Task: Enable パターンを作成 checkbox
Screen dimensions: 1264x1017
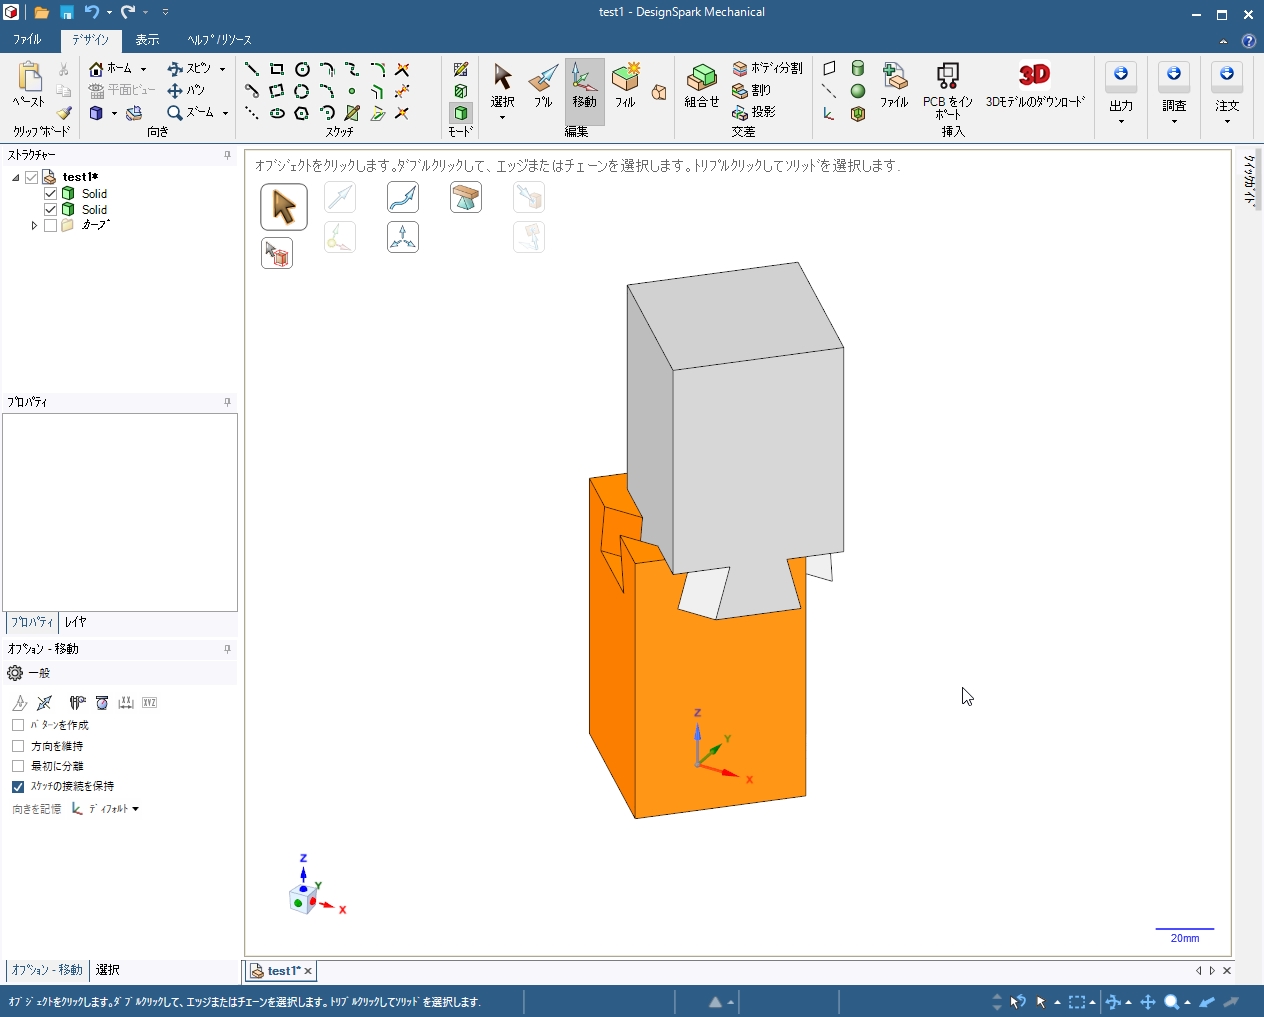Action: pos(18,725)
